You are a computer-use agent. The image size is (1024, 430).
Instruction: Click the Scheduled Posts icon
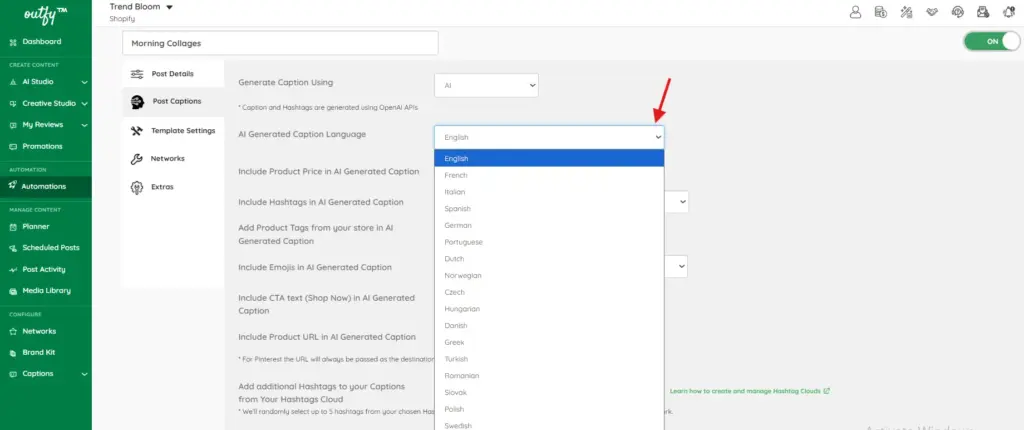13,248
